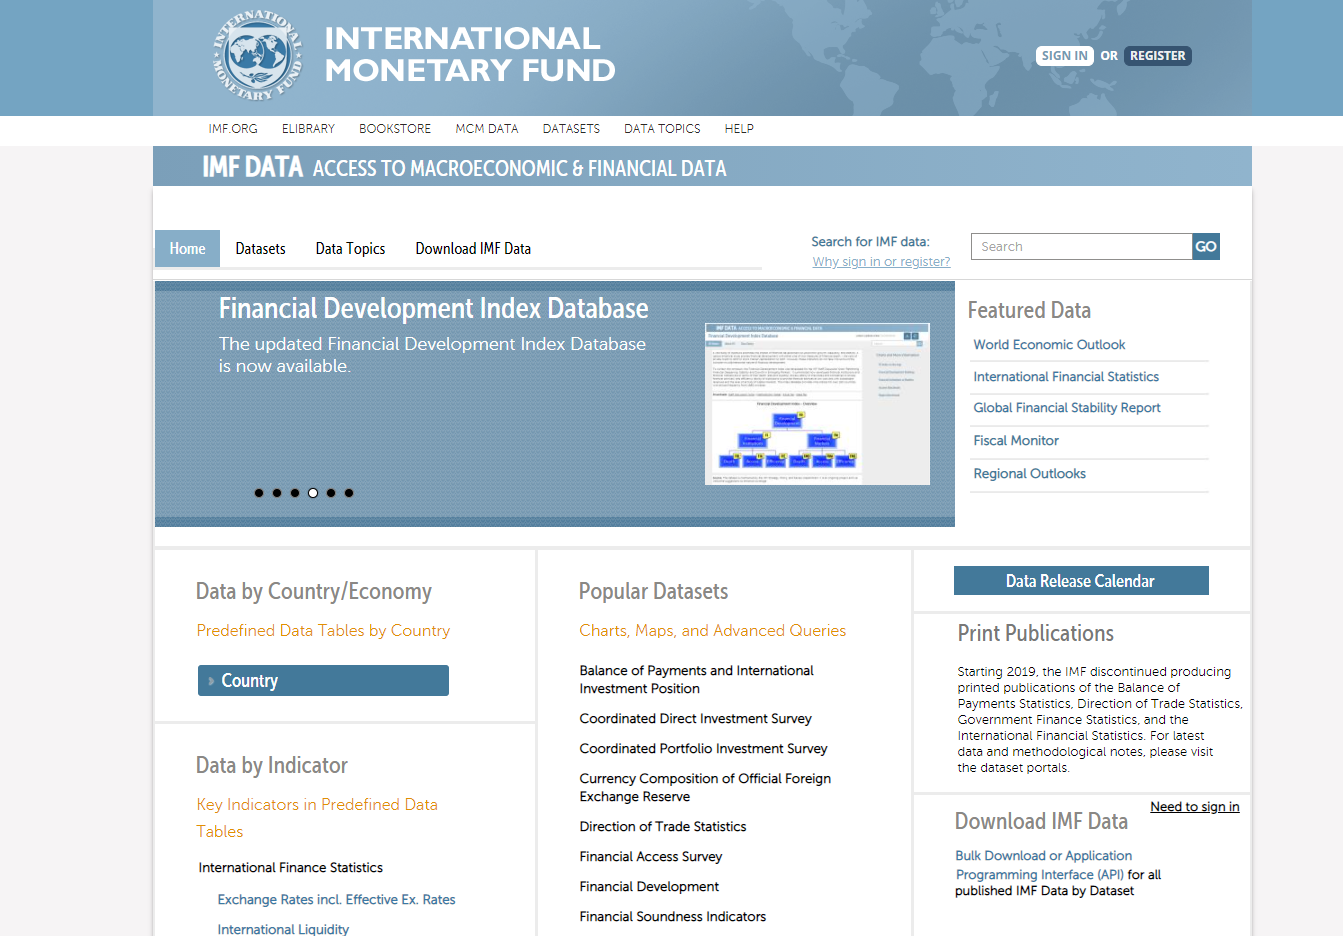The width and height of the screenshot is (1343, 936).
Task: Open Download IMF Data tab
Action: click(x=473, y=249)
